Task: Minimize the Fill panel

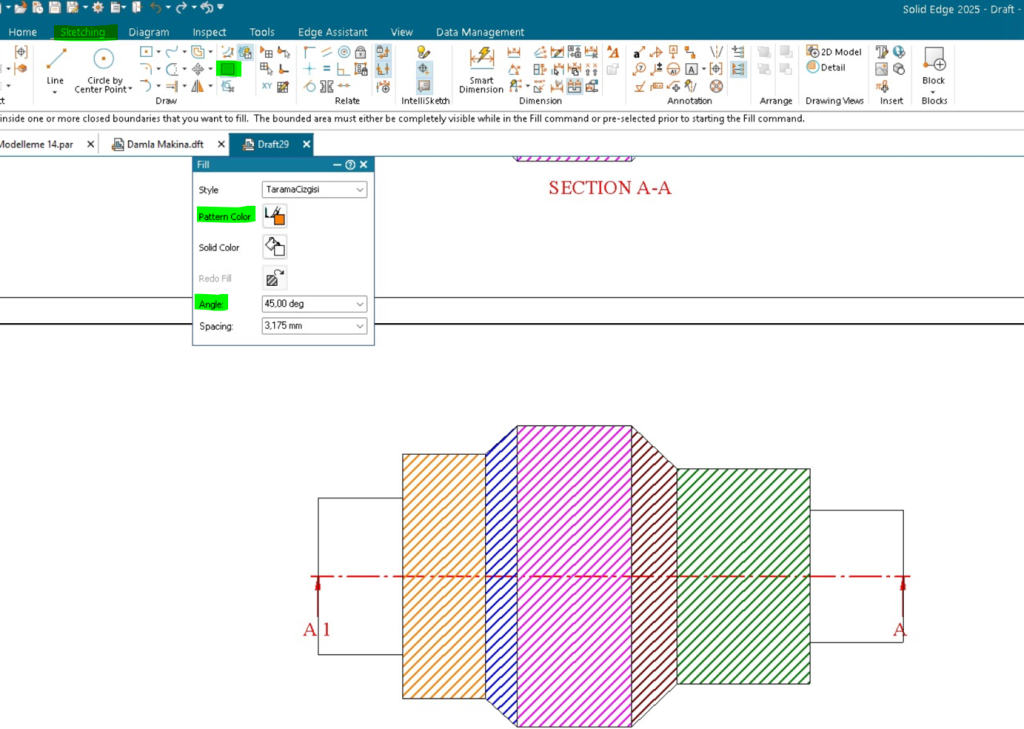Action: pyautogui.click(x=337, y=165)
